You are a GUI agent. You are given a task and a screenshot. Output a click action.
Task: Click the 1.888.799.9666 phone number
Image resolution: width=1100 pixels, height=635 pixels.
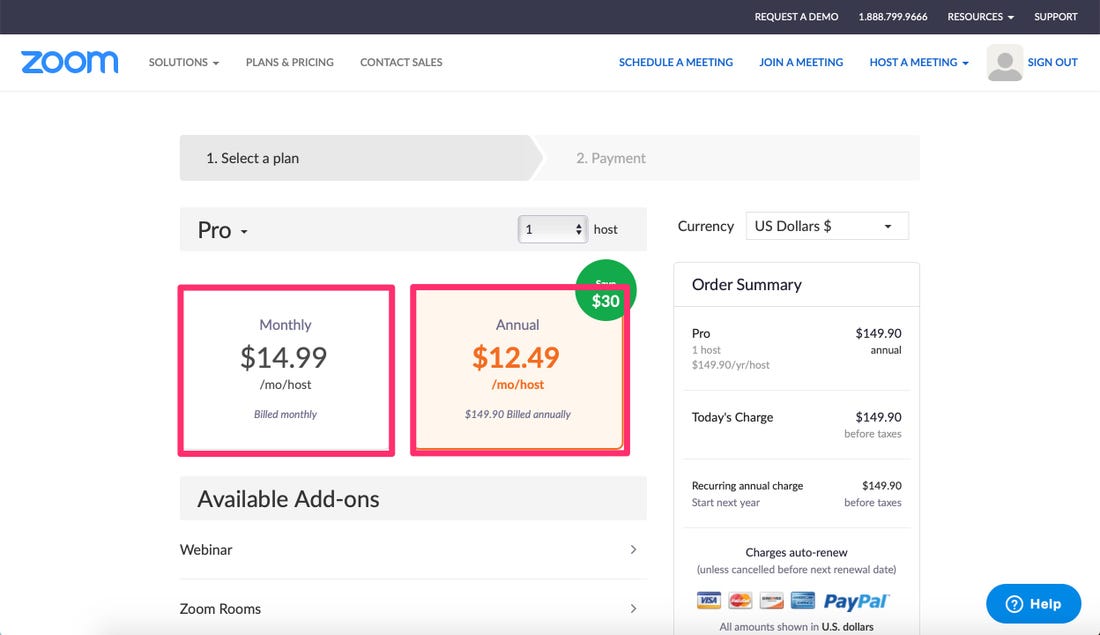pos(893,17)
